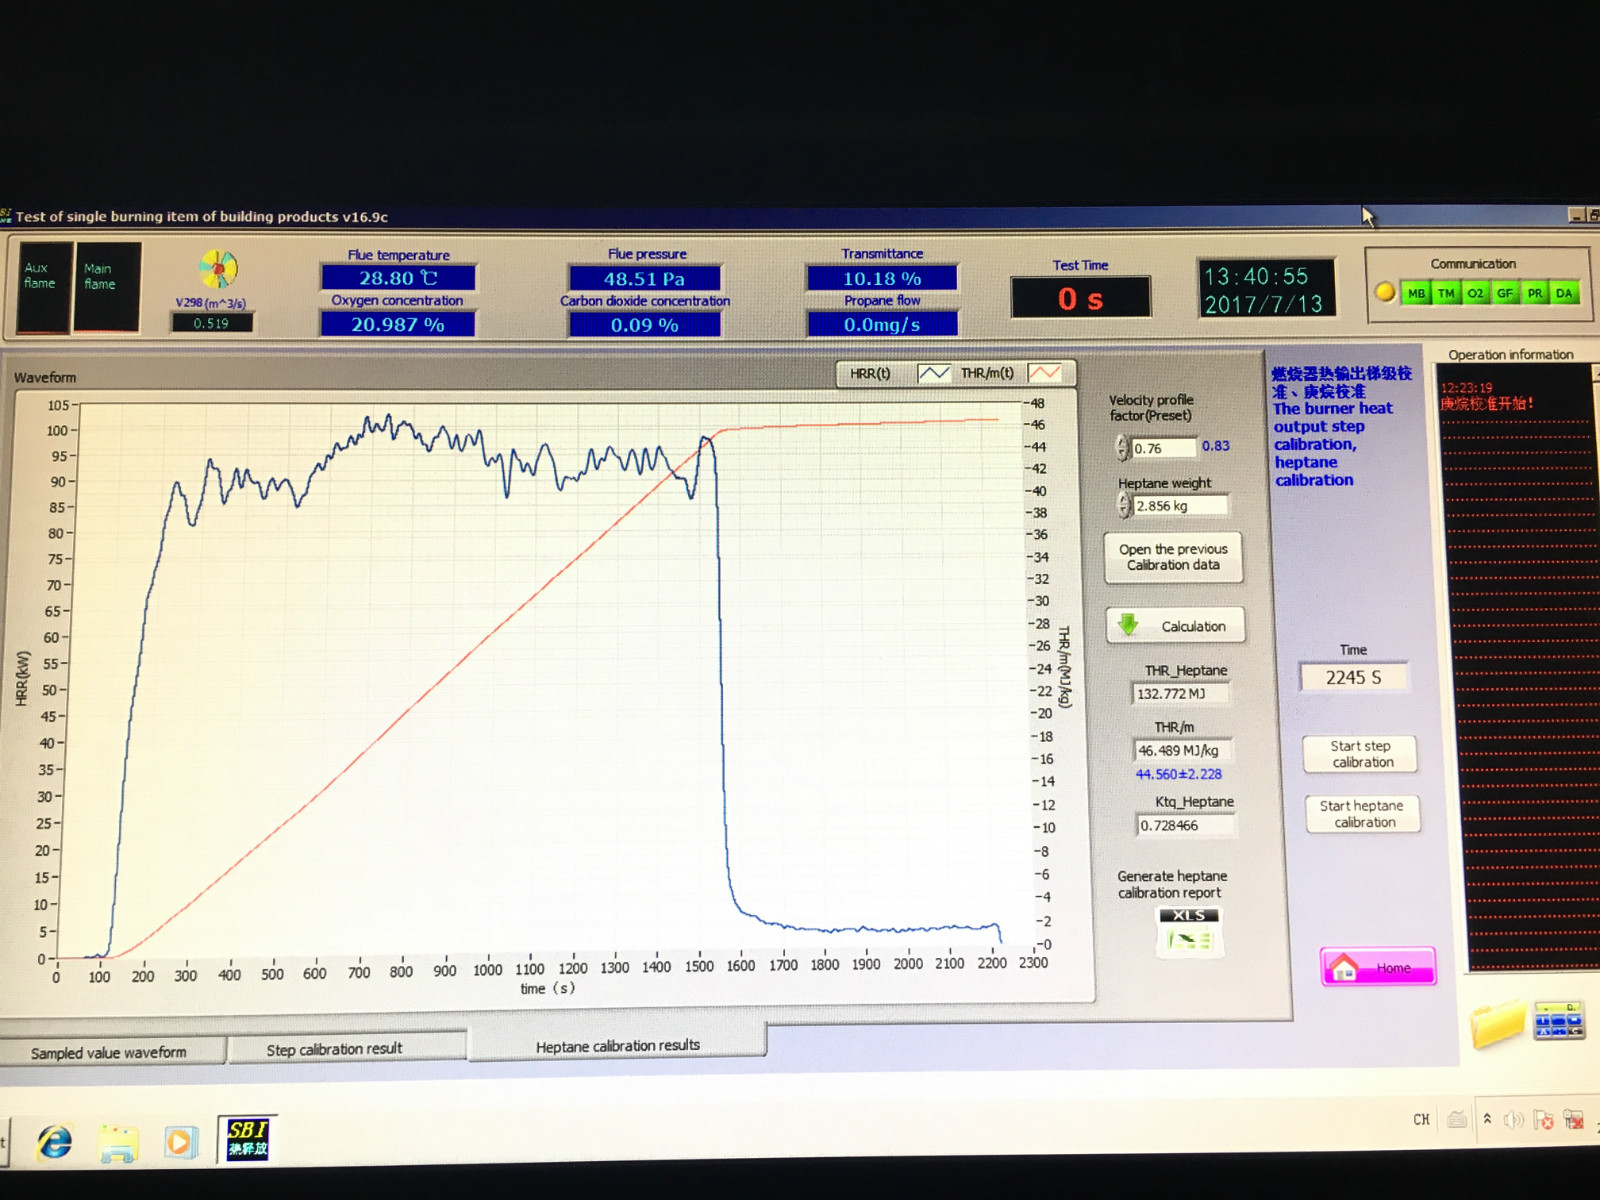Toggle the MB communication indicator

[x=1416, y=293]
